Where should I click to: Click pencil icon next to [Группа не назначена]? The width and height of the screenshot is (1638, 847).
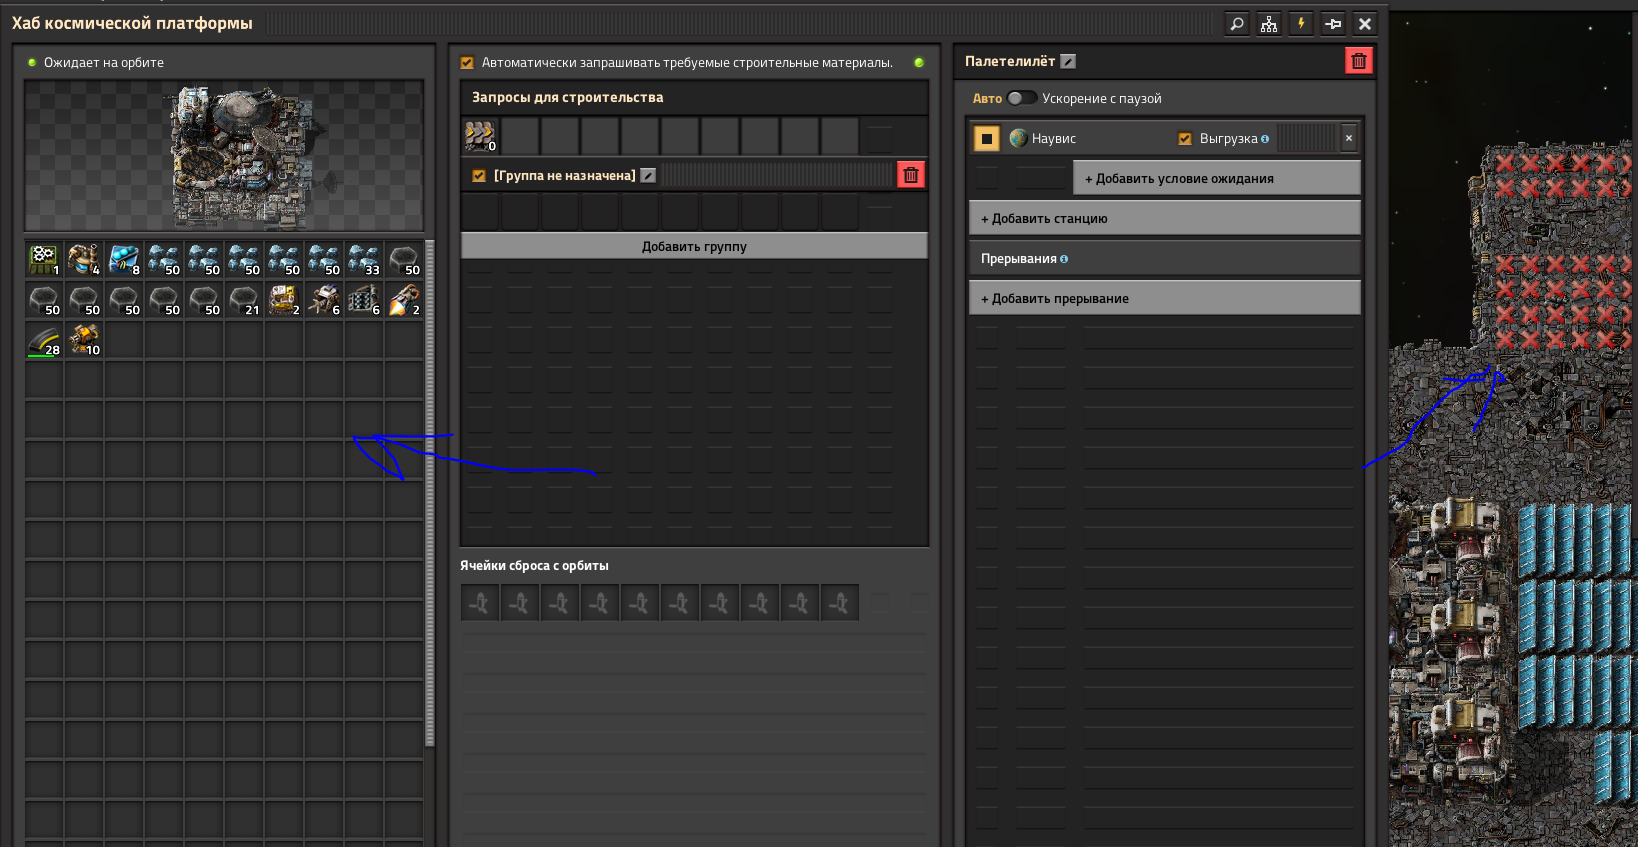tap(648, 176)
